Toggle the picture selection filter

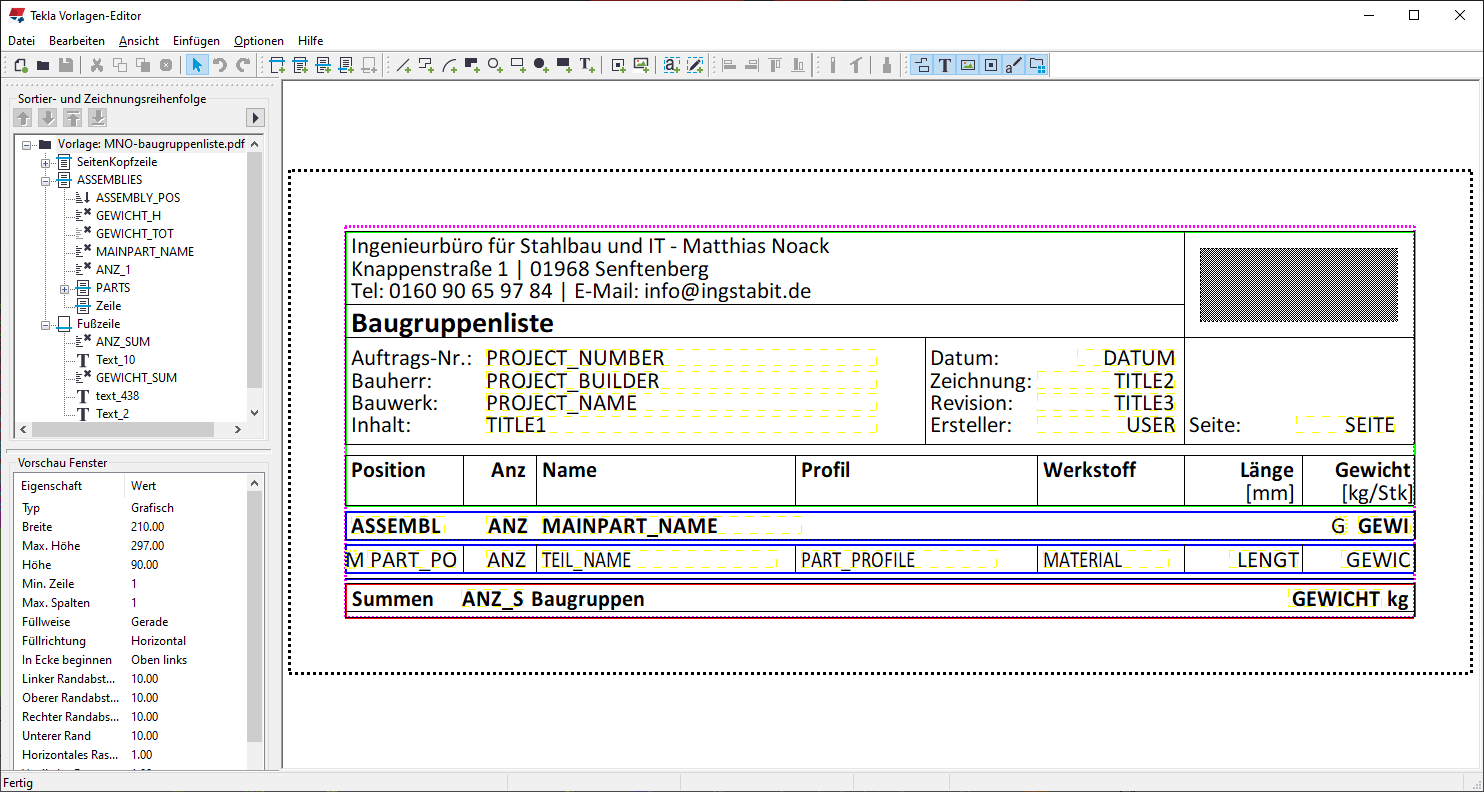[967, 65]
